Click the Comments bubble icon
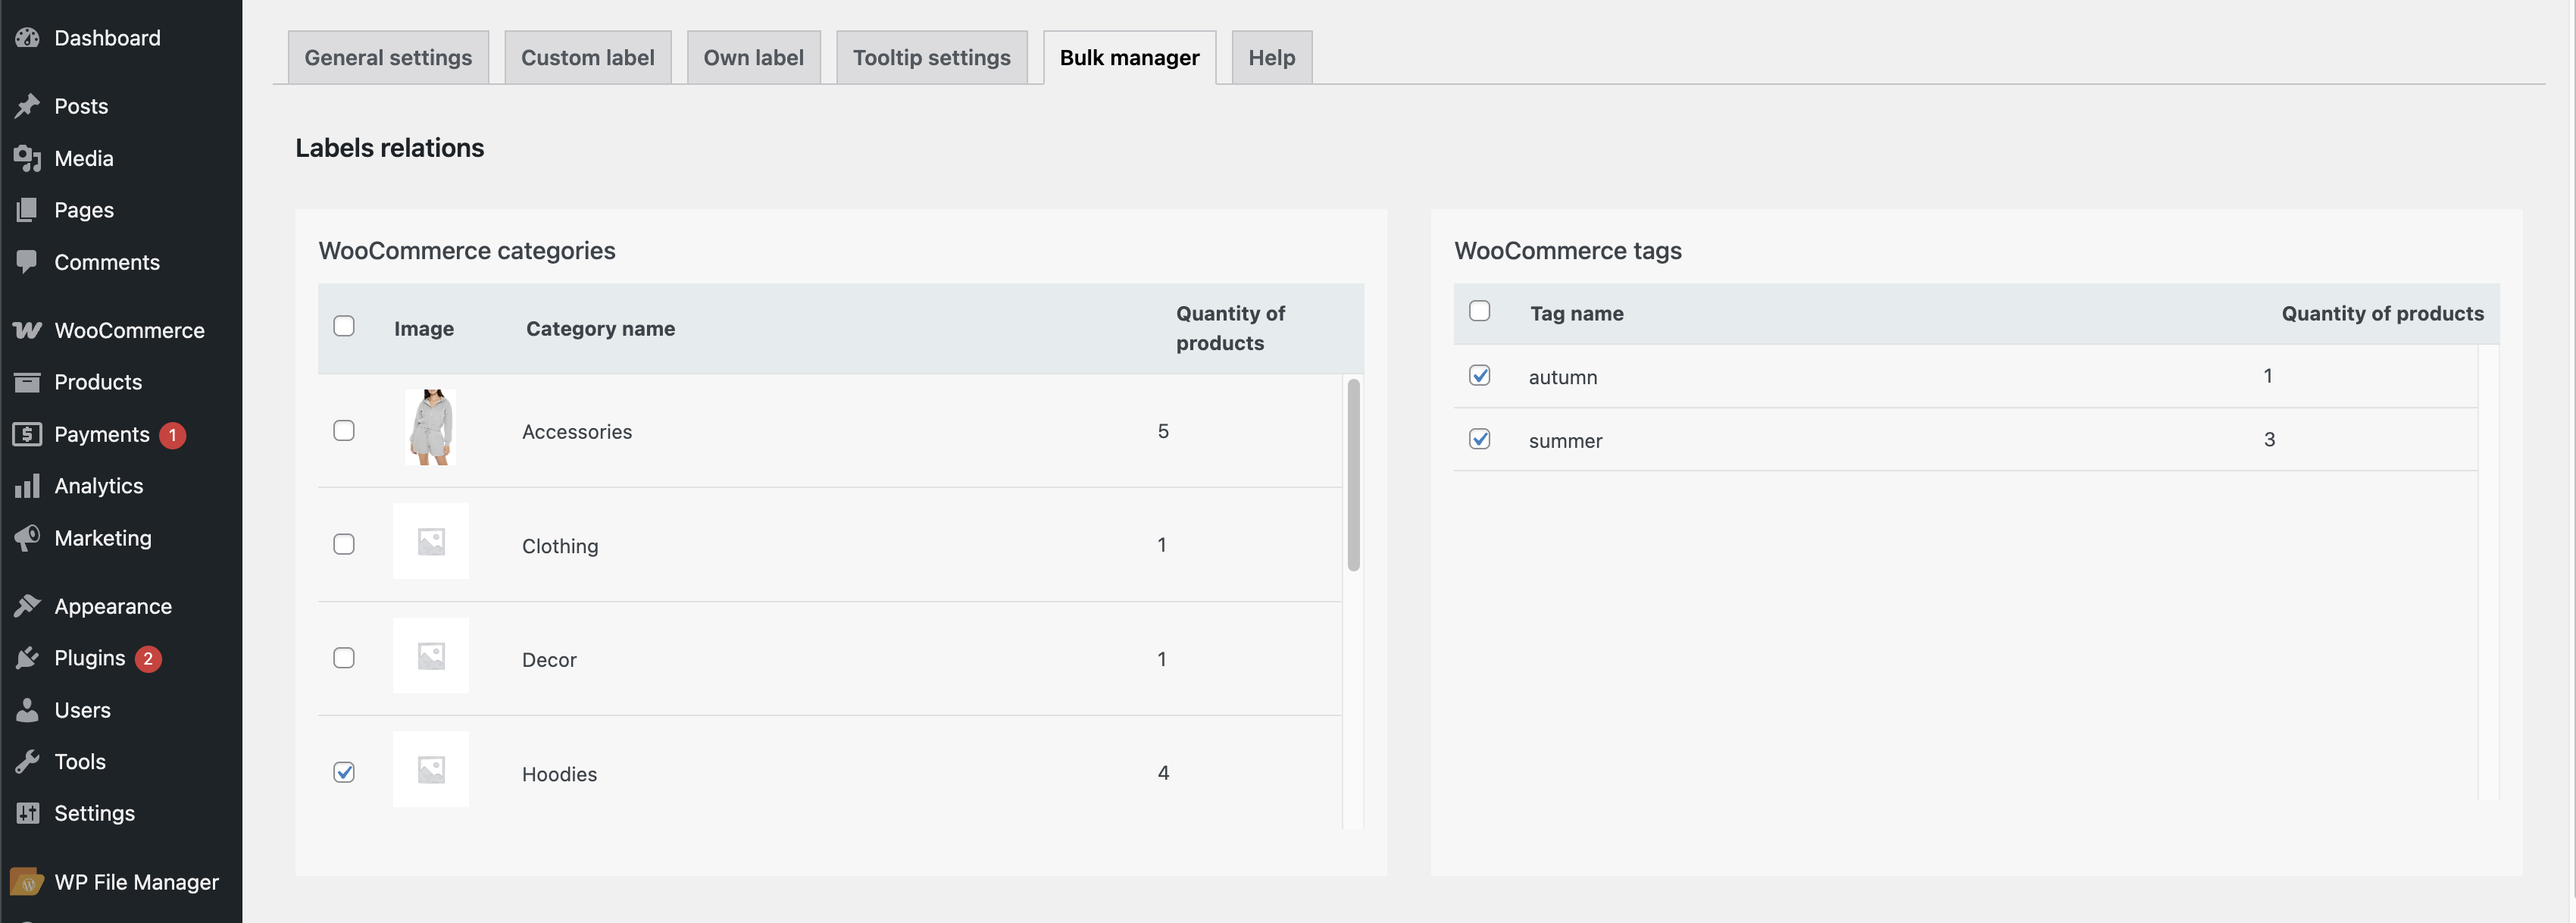This screenshot has width=2576, height=923. [27, 262]
